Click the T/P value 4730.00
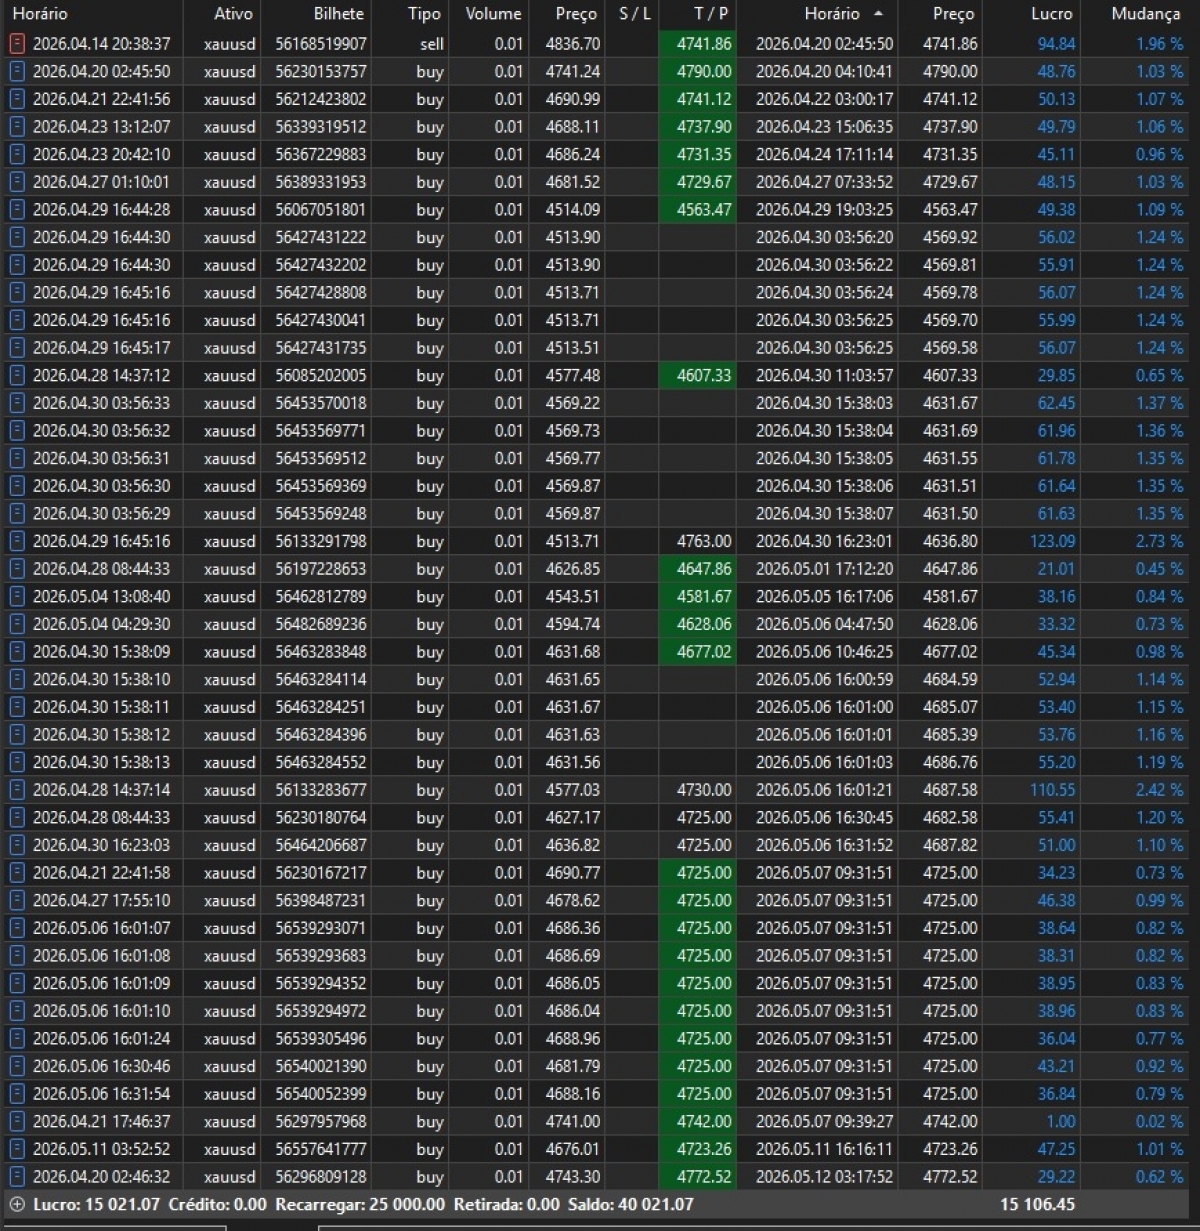The height and width of the screenshot is (1231, 1200). coord(704,790)
